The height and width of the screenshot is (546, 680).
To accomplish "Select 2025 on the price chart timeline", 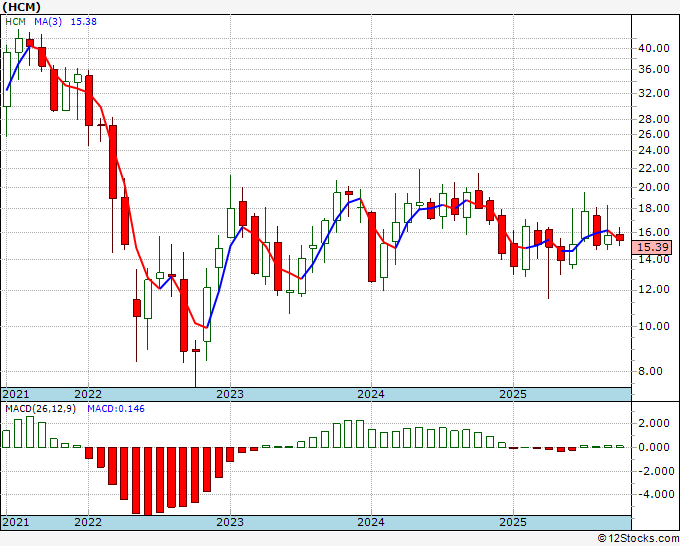I will (x=513, y=394).
